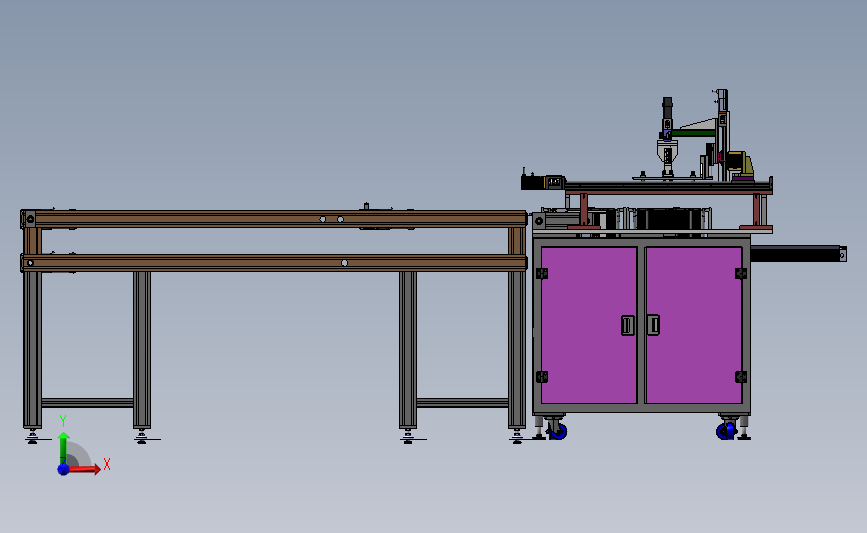Viewport: 867px width, 533px height.
Task: Click the red X axis arrow of the triad
Action: point(85,469)
